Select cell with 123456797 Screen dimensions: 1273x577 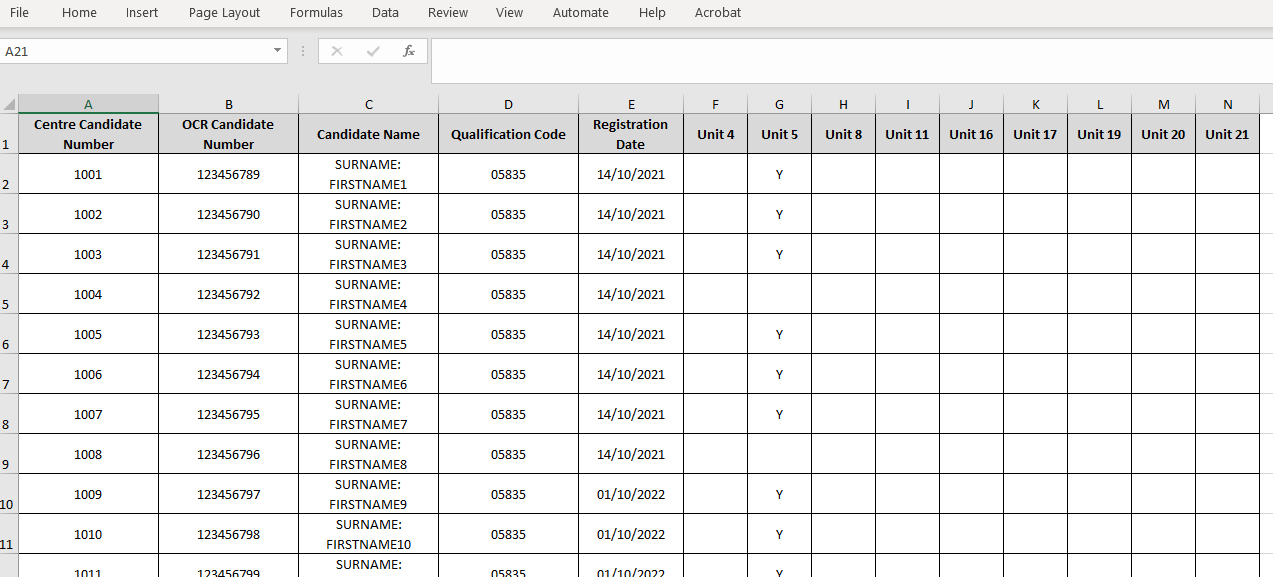228,494
